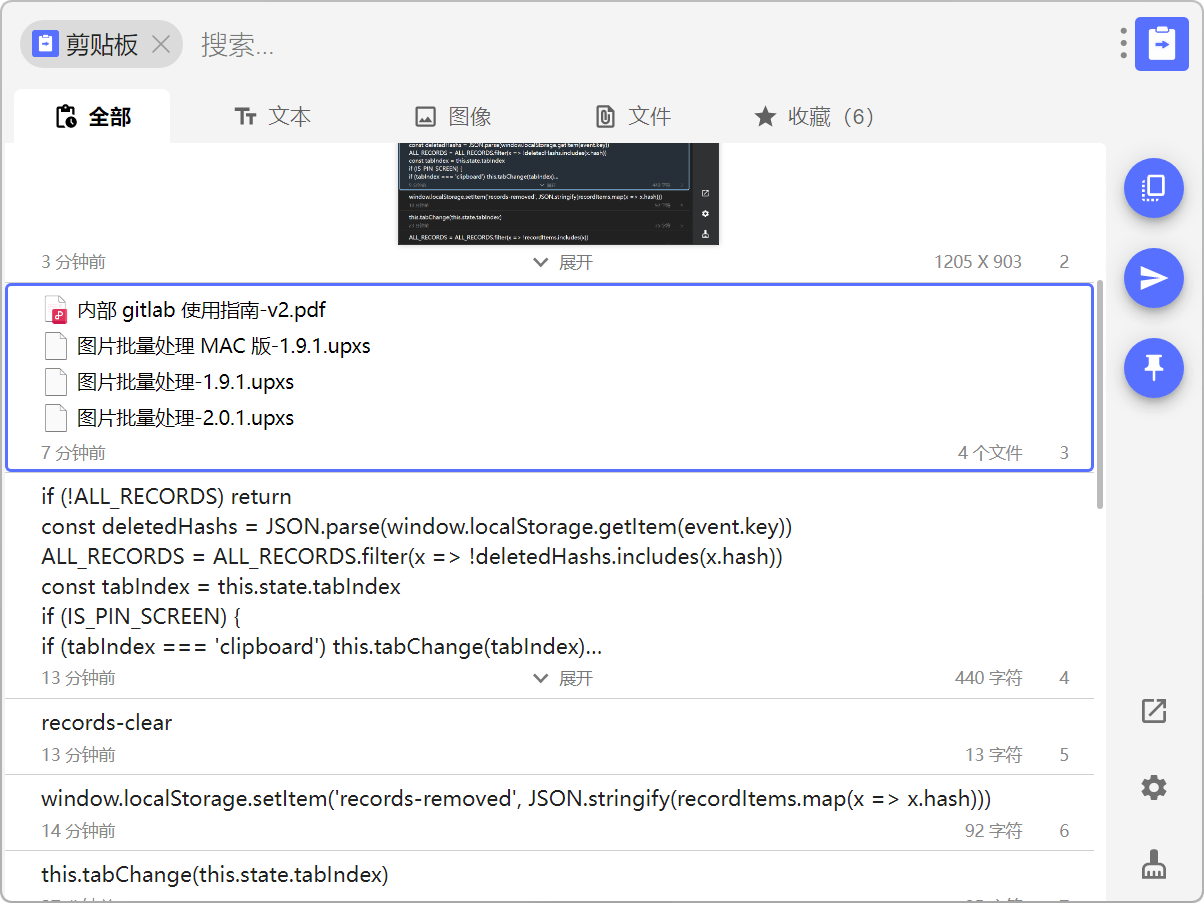Image resolution: width=1204 pixels, height=903 pixels.
Task: Pin the selected item with pushpin button
Action: (1153, 368)
